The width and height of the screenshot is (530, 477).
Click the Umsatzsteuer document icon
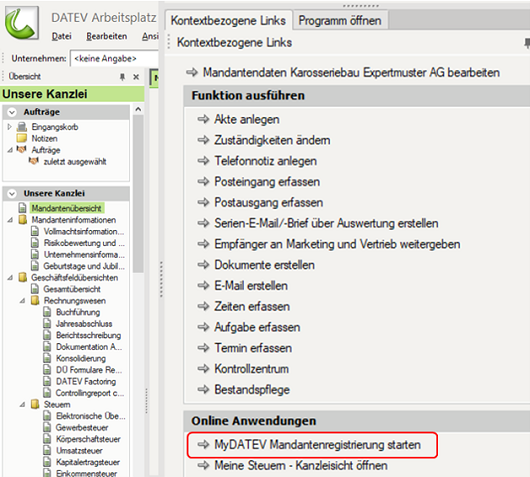[47, 450]
